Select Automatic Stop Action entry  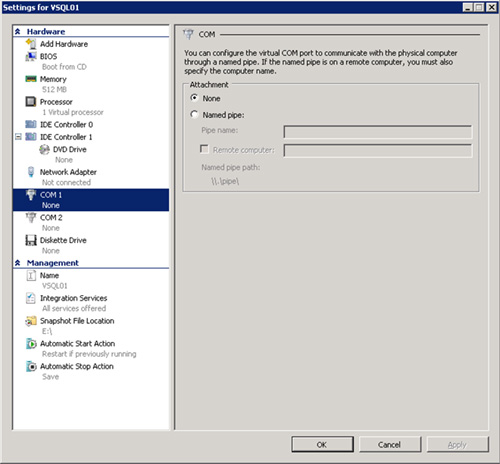(x=77, y=366)
